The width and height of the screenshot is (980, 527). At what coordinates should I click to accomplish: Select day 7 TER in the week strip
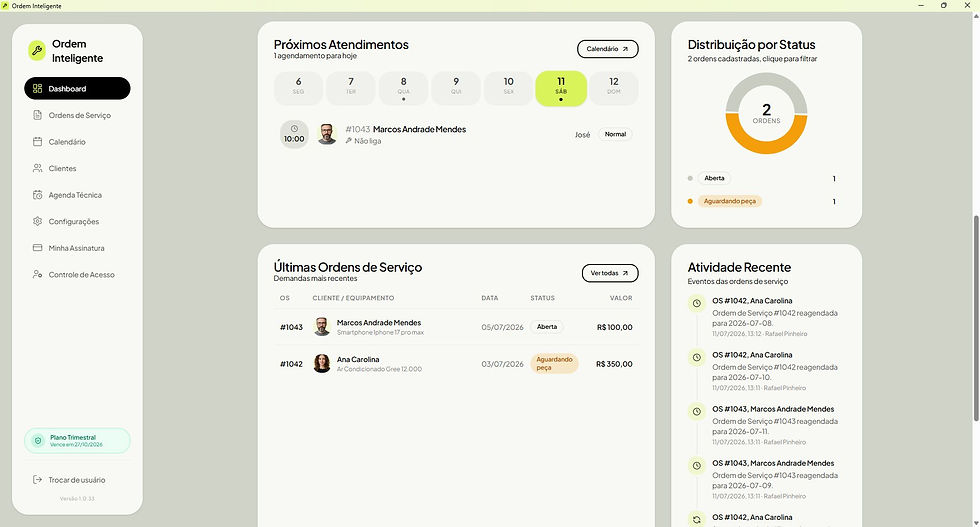click(351, 88)
